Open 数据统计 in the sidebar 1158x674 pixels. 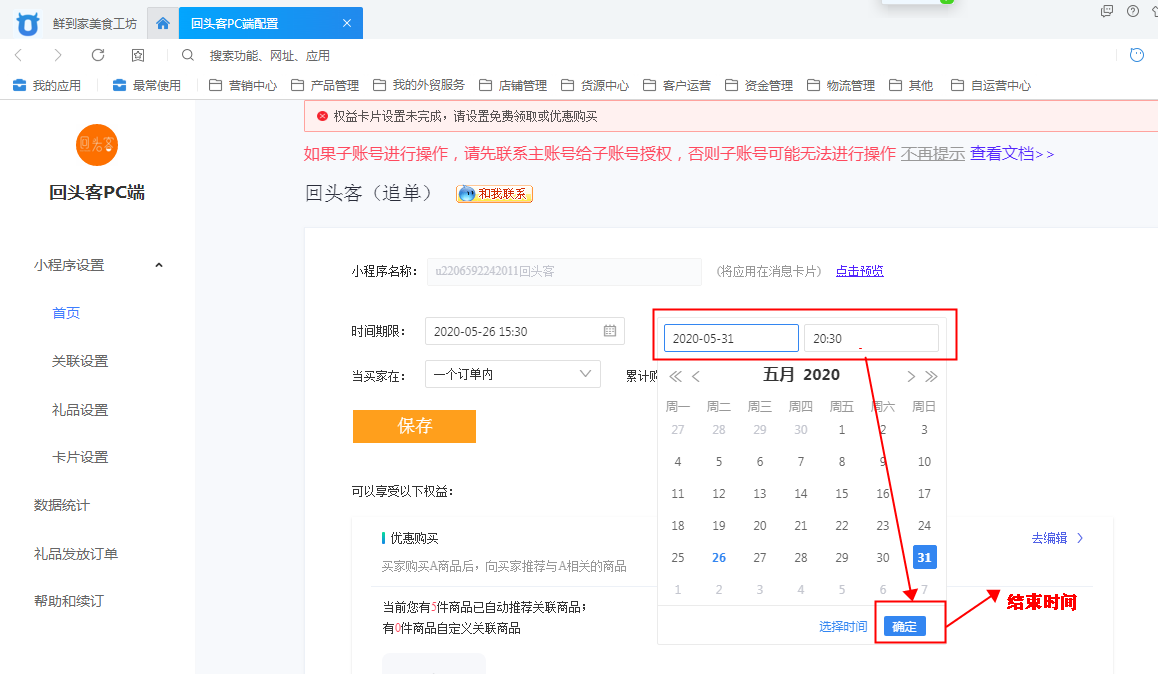click(61, 505)
